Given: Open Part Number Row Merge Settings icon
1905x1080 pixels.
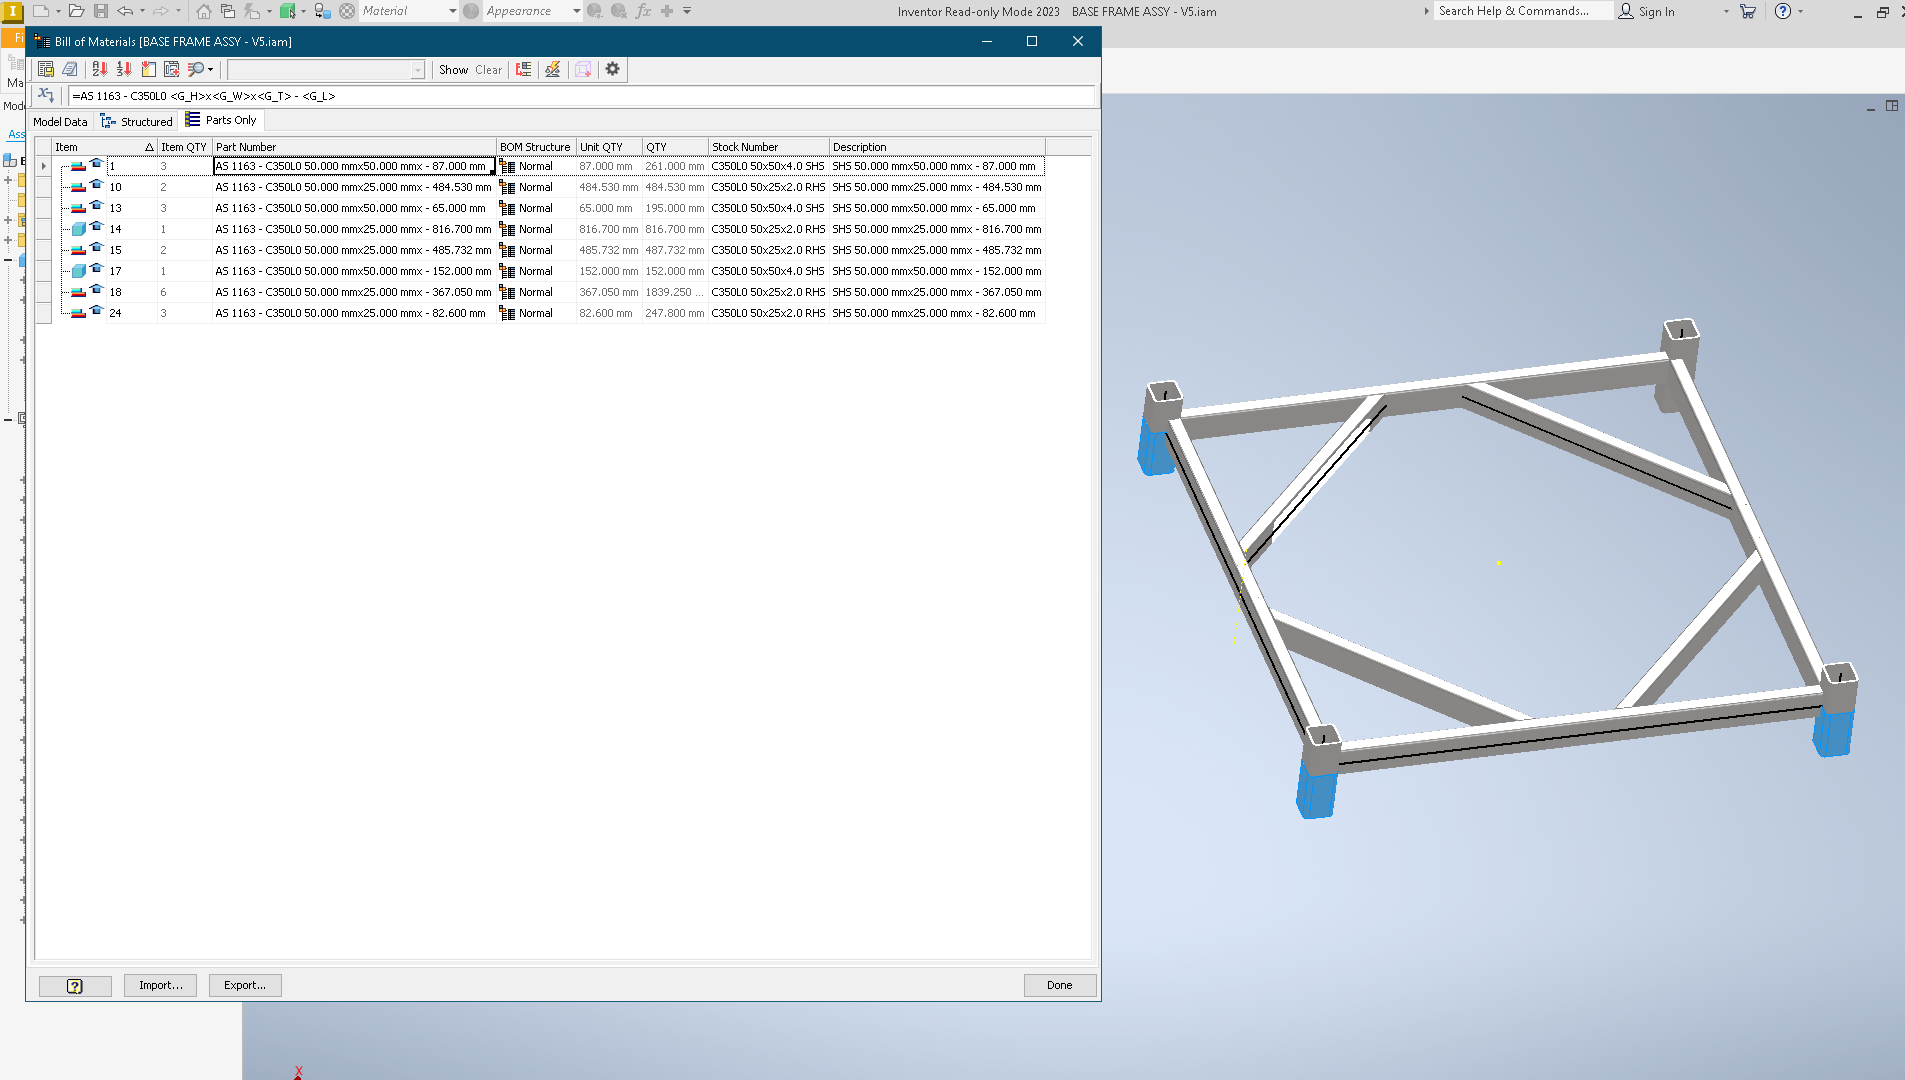Looking at the screenshot, I should [523, 69].
